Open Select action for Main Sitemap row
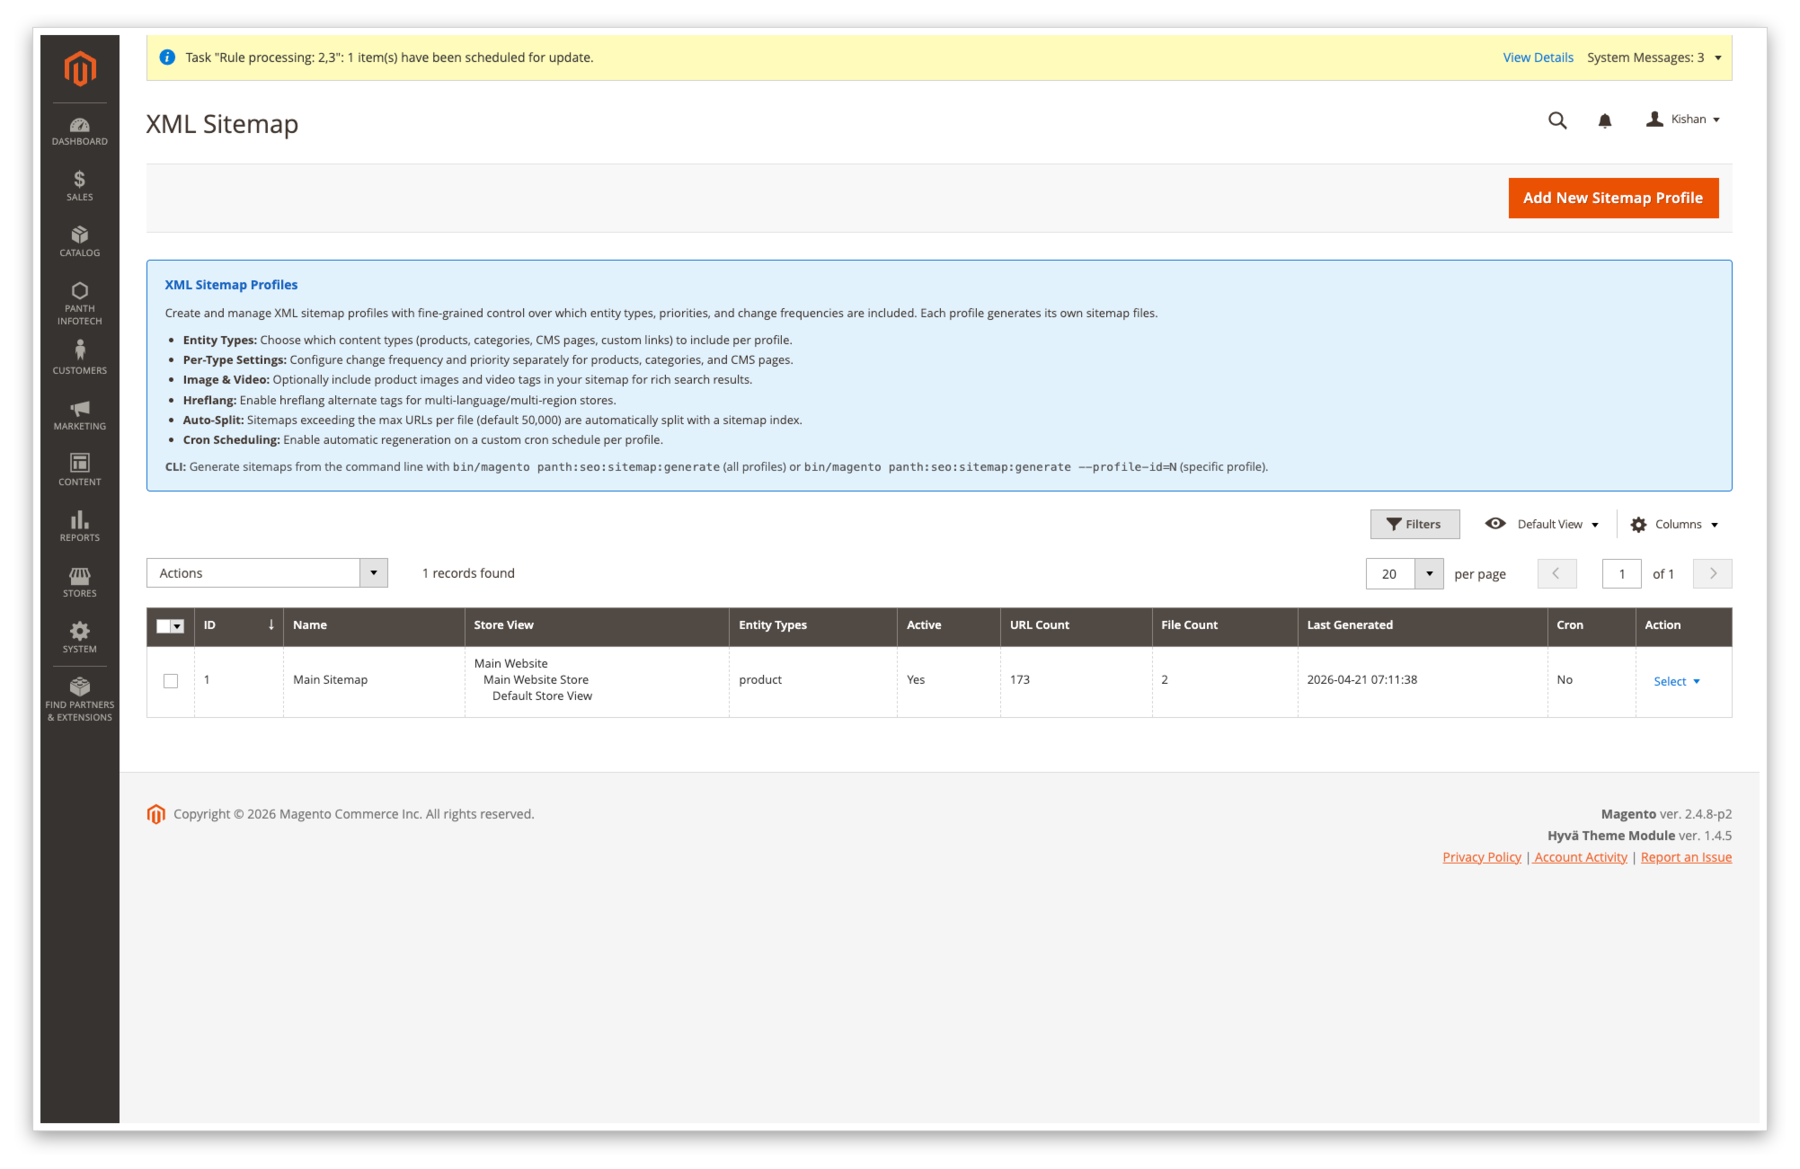The image size is (1800, 1169). coord(1676,681)
